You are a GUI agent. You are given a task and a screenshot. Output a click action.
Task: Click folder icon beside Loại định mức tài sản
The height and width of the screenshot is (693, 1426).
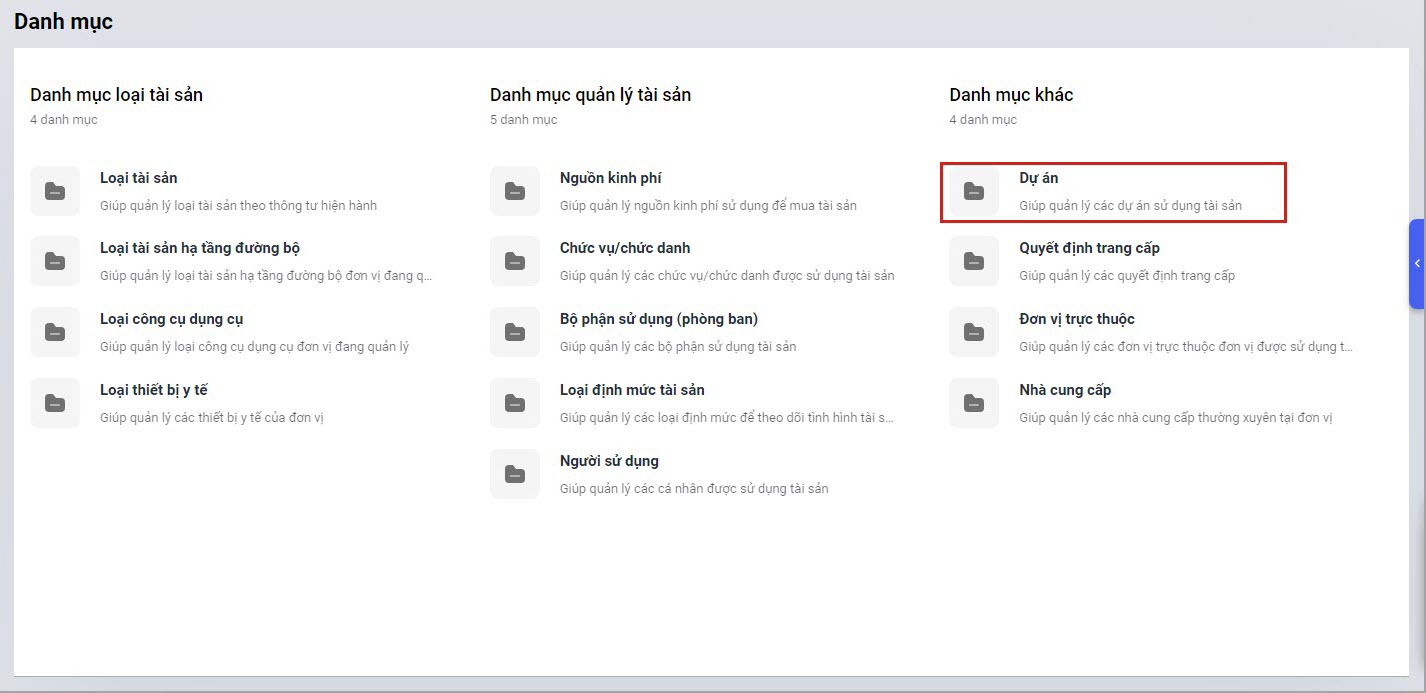[515, 403]
